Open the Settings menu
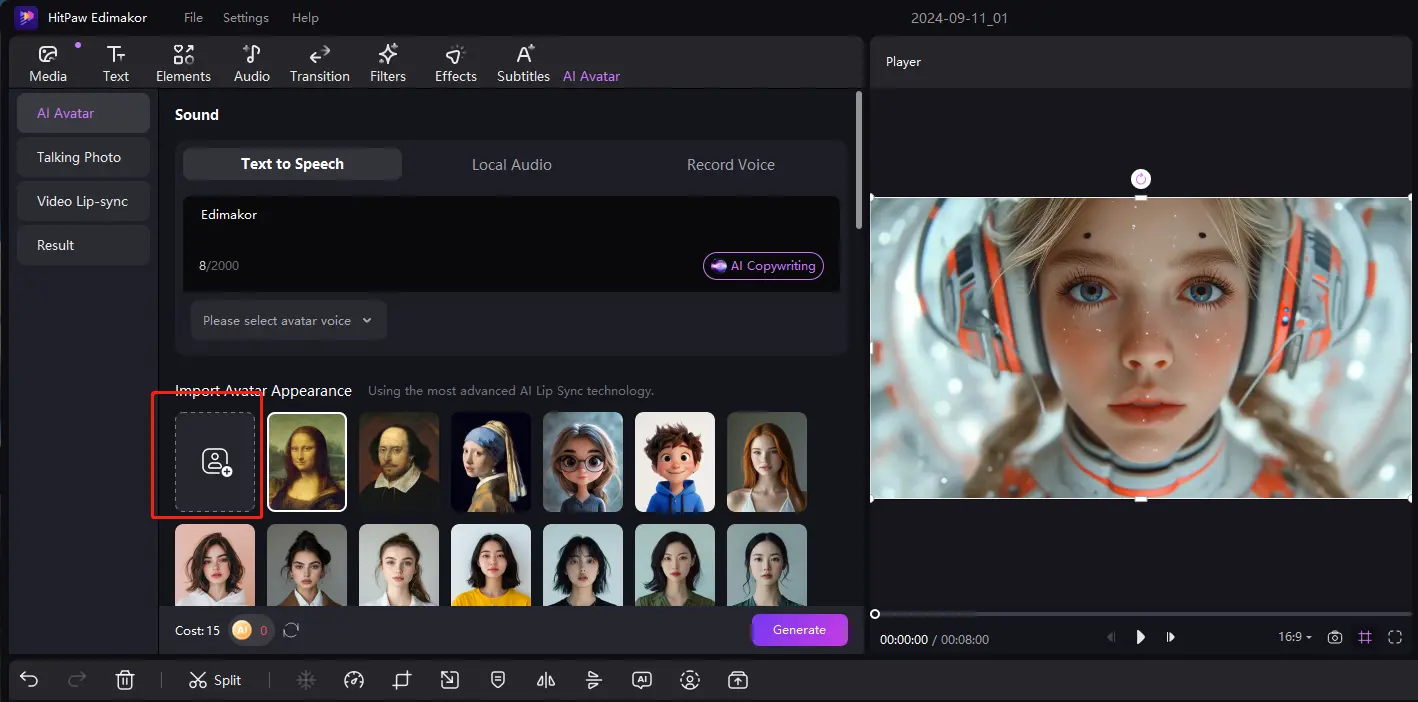Image resolution: width=1418 pixels, height=702 pixels. click(x=245, y=17)
